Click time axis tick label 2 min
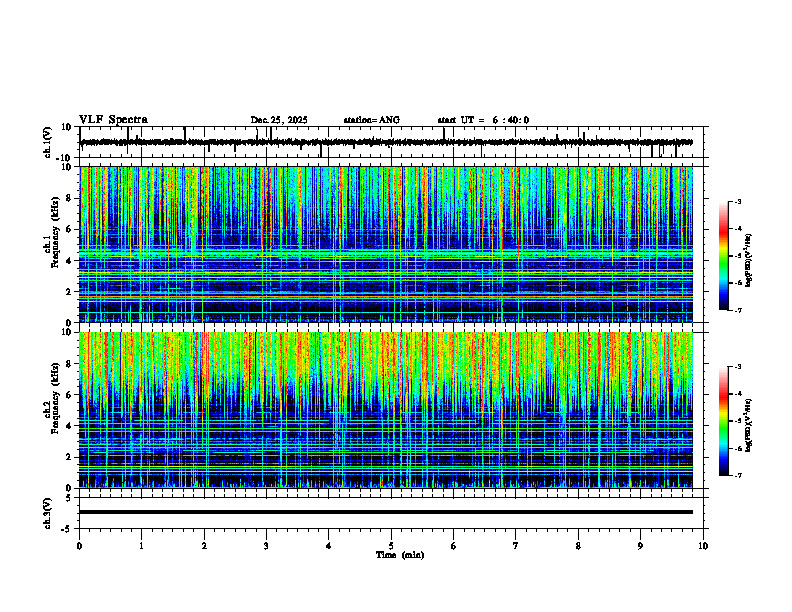792x612 pixels. (x=204, y=546)
